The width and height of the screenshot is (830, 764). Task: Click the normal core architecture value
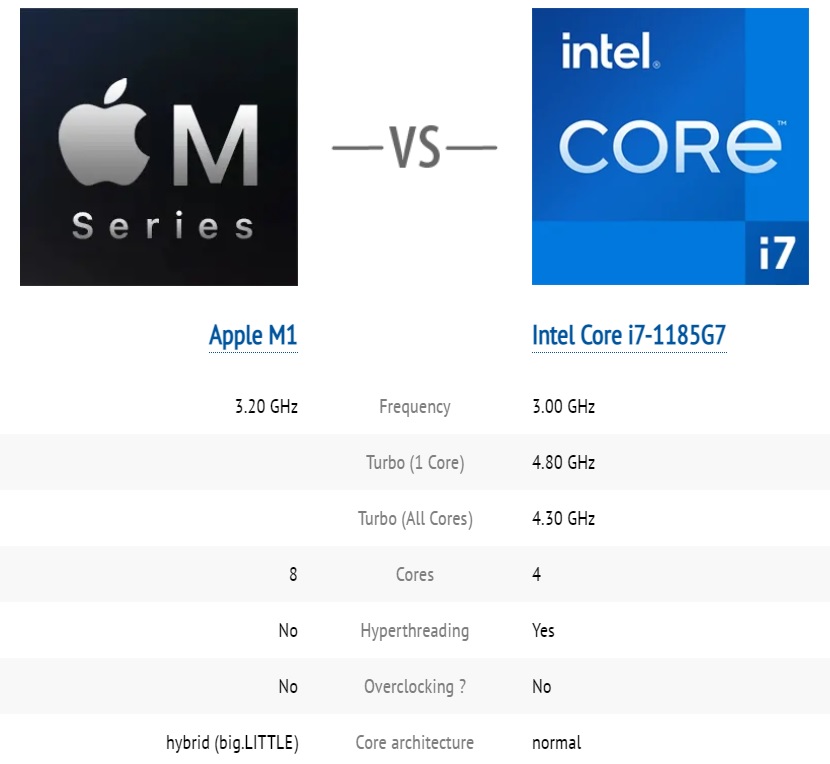[556, 743]
